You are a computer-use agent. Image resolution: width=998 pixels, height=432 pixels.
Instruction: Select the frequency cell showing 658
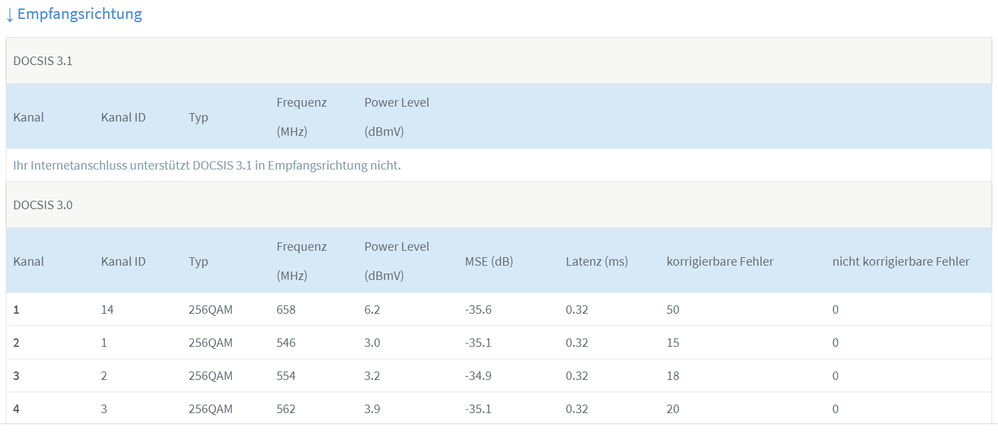tap(287, 310)
